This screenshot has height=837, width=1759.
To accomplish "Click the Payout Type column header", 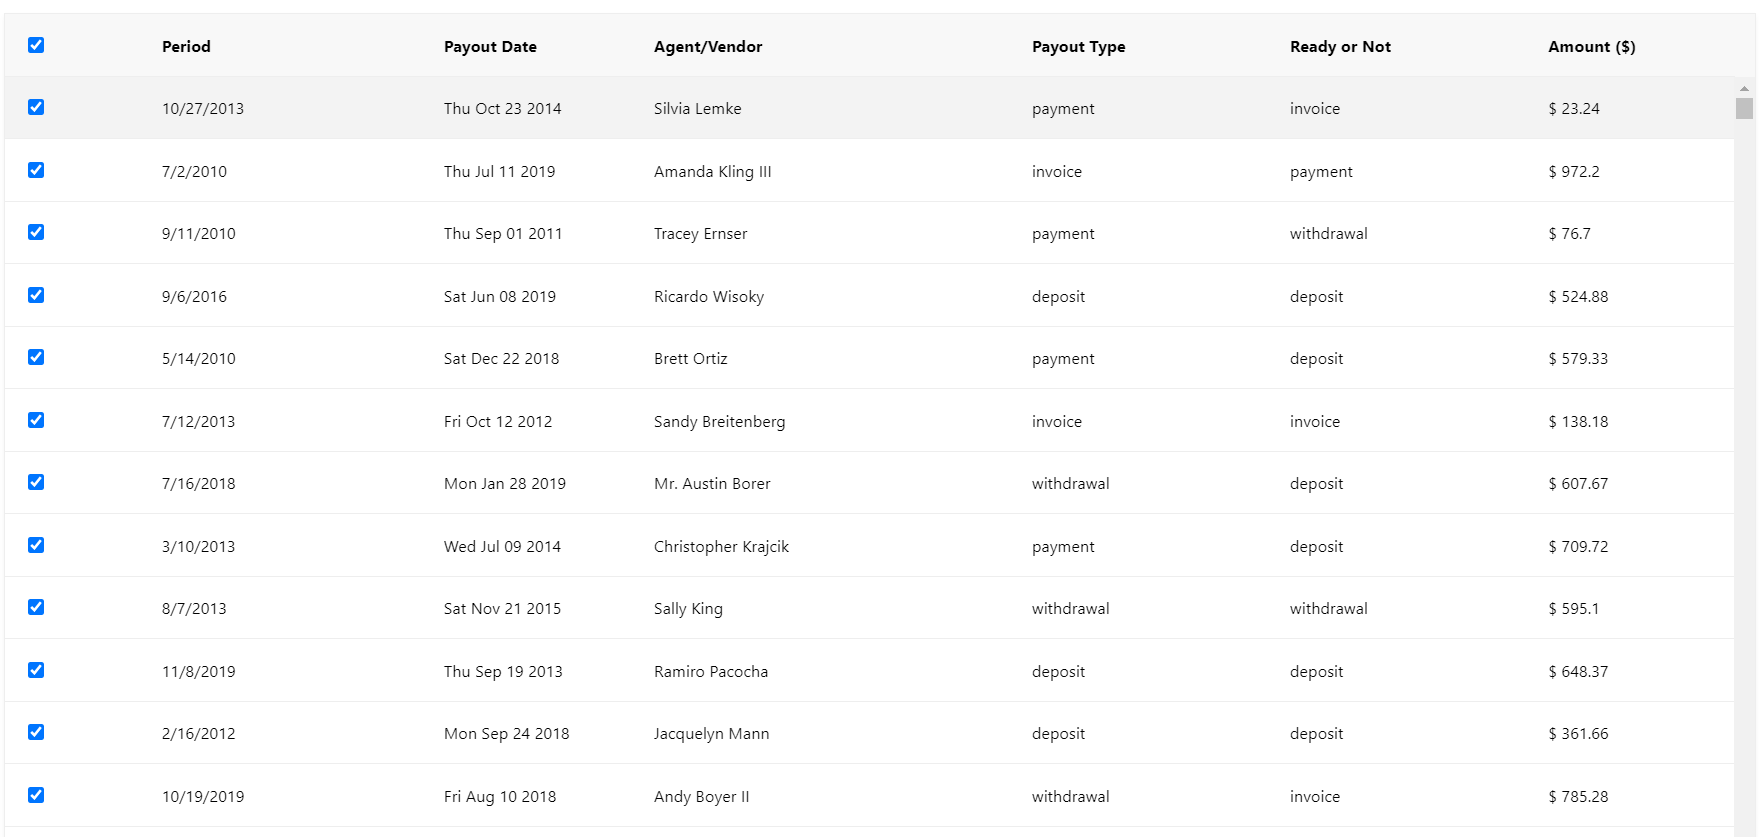I will (1078, 47).
